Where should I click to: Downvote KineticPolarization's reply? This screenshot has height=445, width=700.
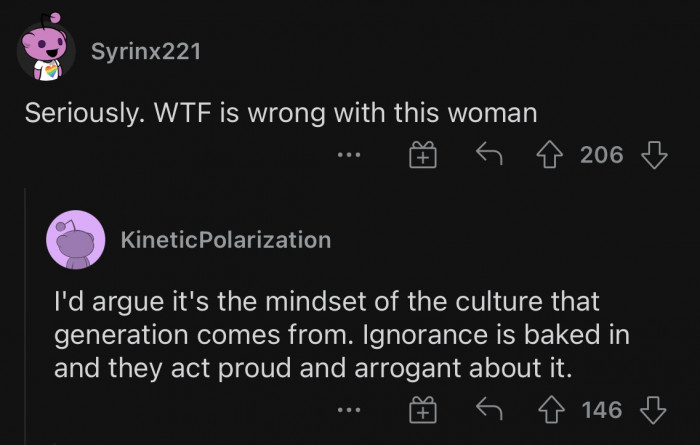coord(652,410)
